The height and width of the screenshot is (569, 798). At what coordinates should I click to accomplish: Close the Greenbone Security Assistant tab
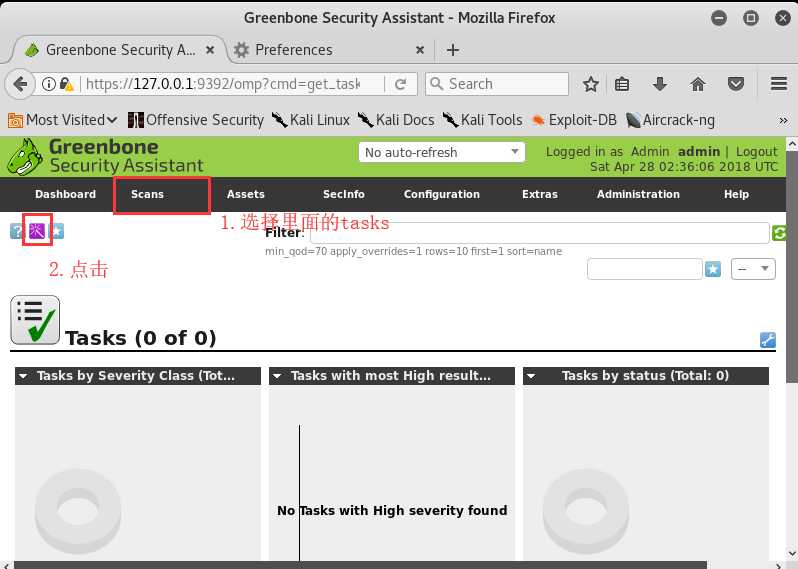click(x=210, y=50)
